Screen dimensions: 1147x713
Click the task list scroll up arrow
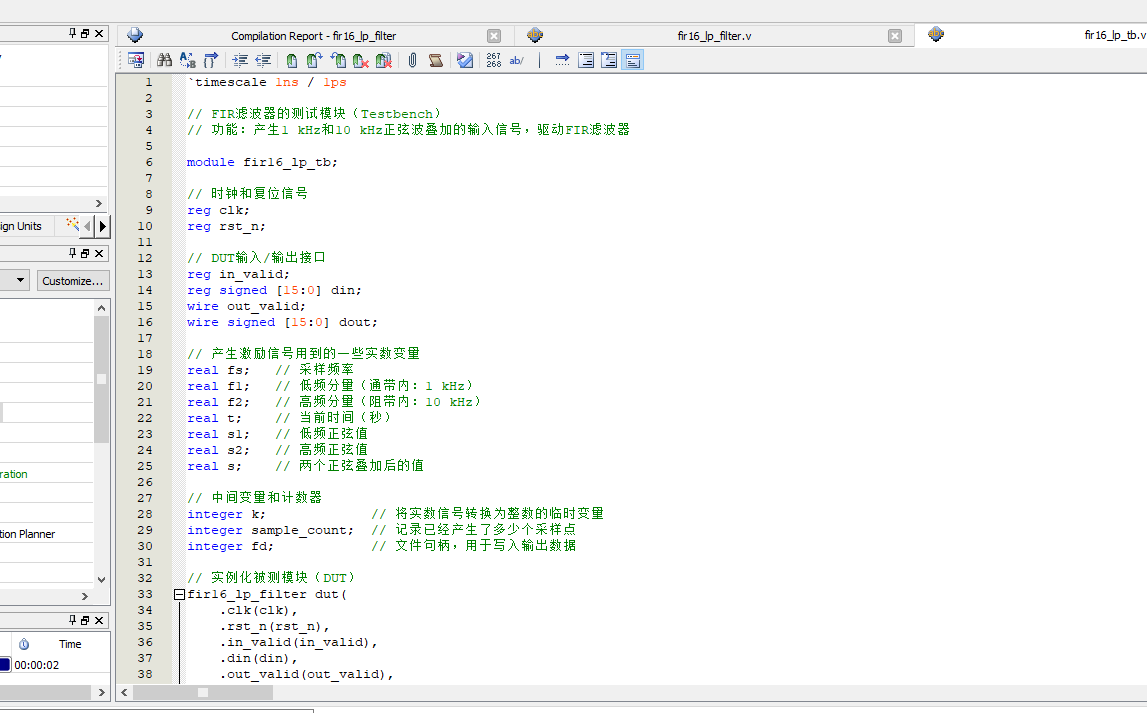pos(102,308)
